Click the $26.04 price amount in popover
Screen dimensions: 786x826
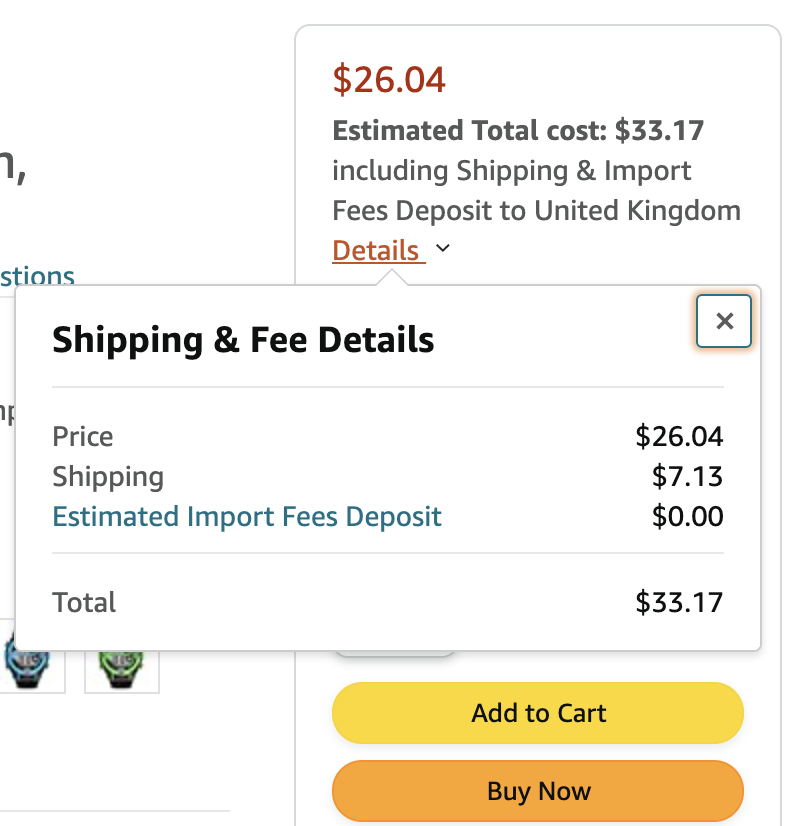tap(679, 437)
